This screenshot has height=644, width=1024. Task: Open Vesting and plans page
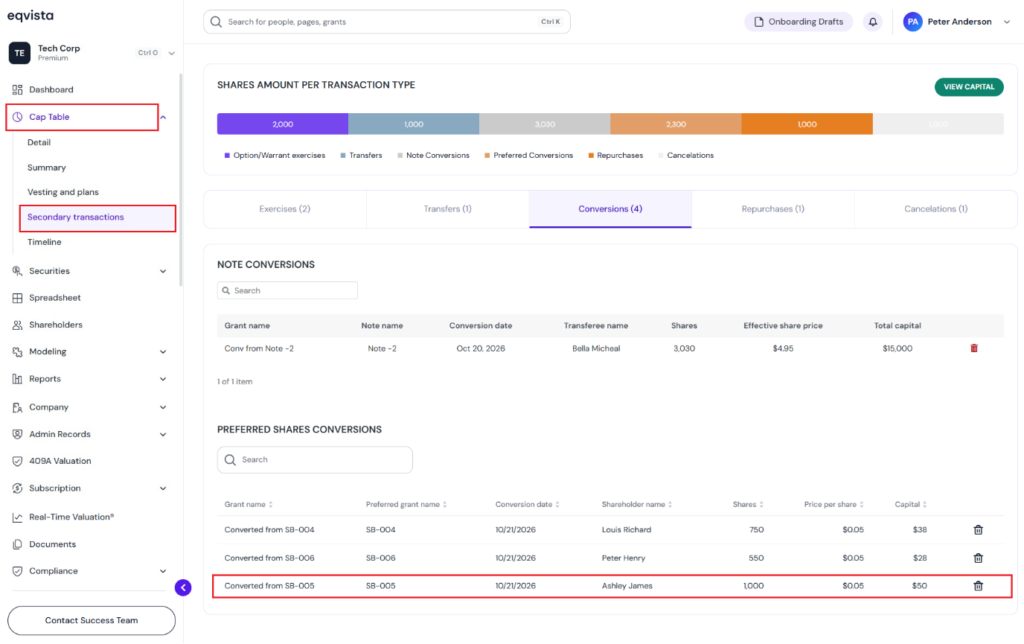(x=63, y=193)
